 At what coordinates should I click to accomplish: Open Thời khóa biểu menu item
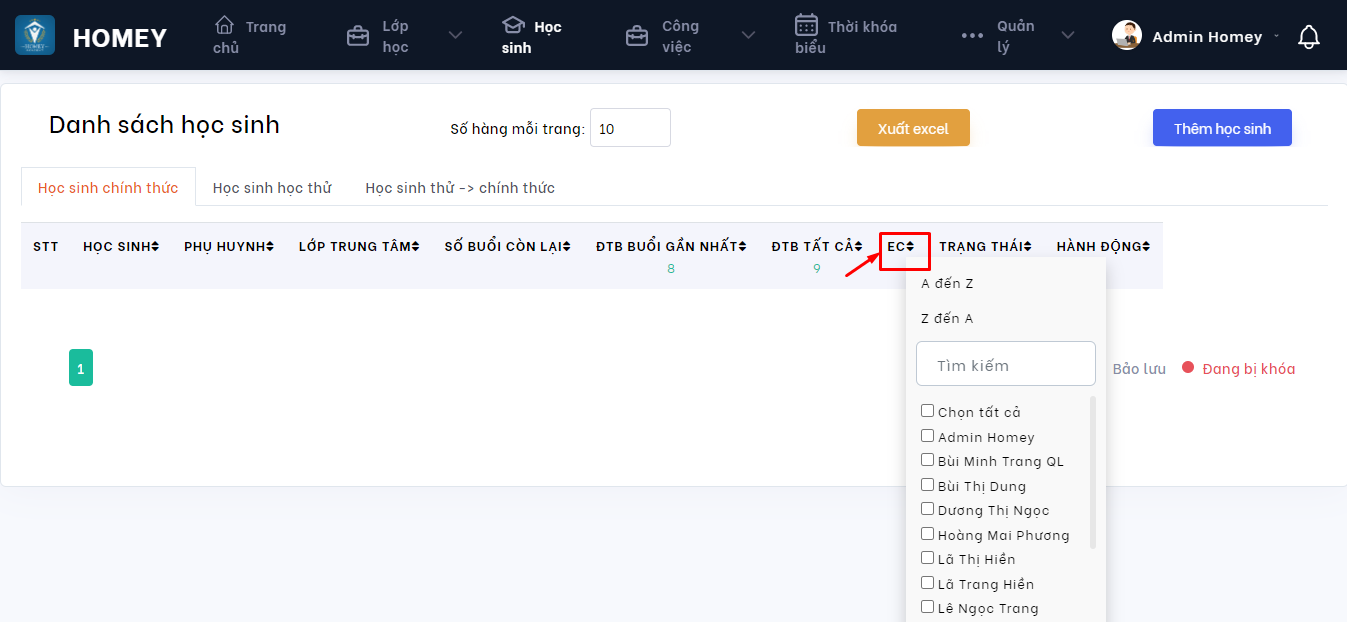point(845,36)
